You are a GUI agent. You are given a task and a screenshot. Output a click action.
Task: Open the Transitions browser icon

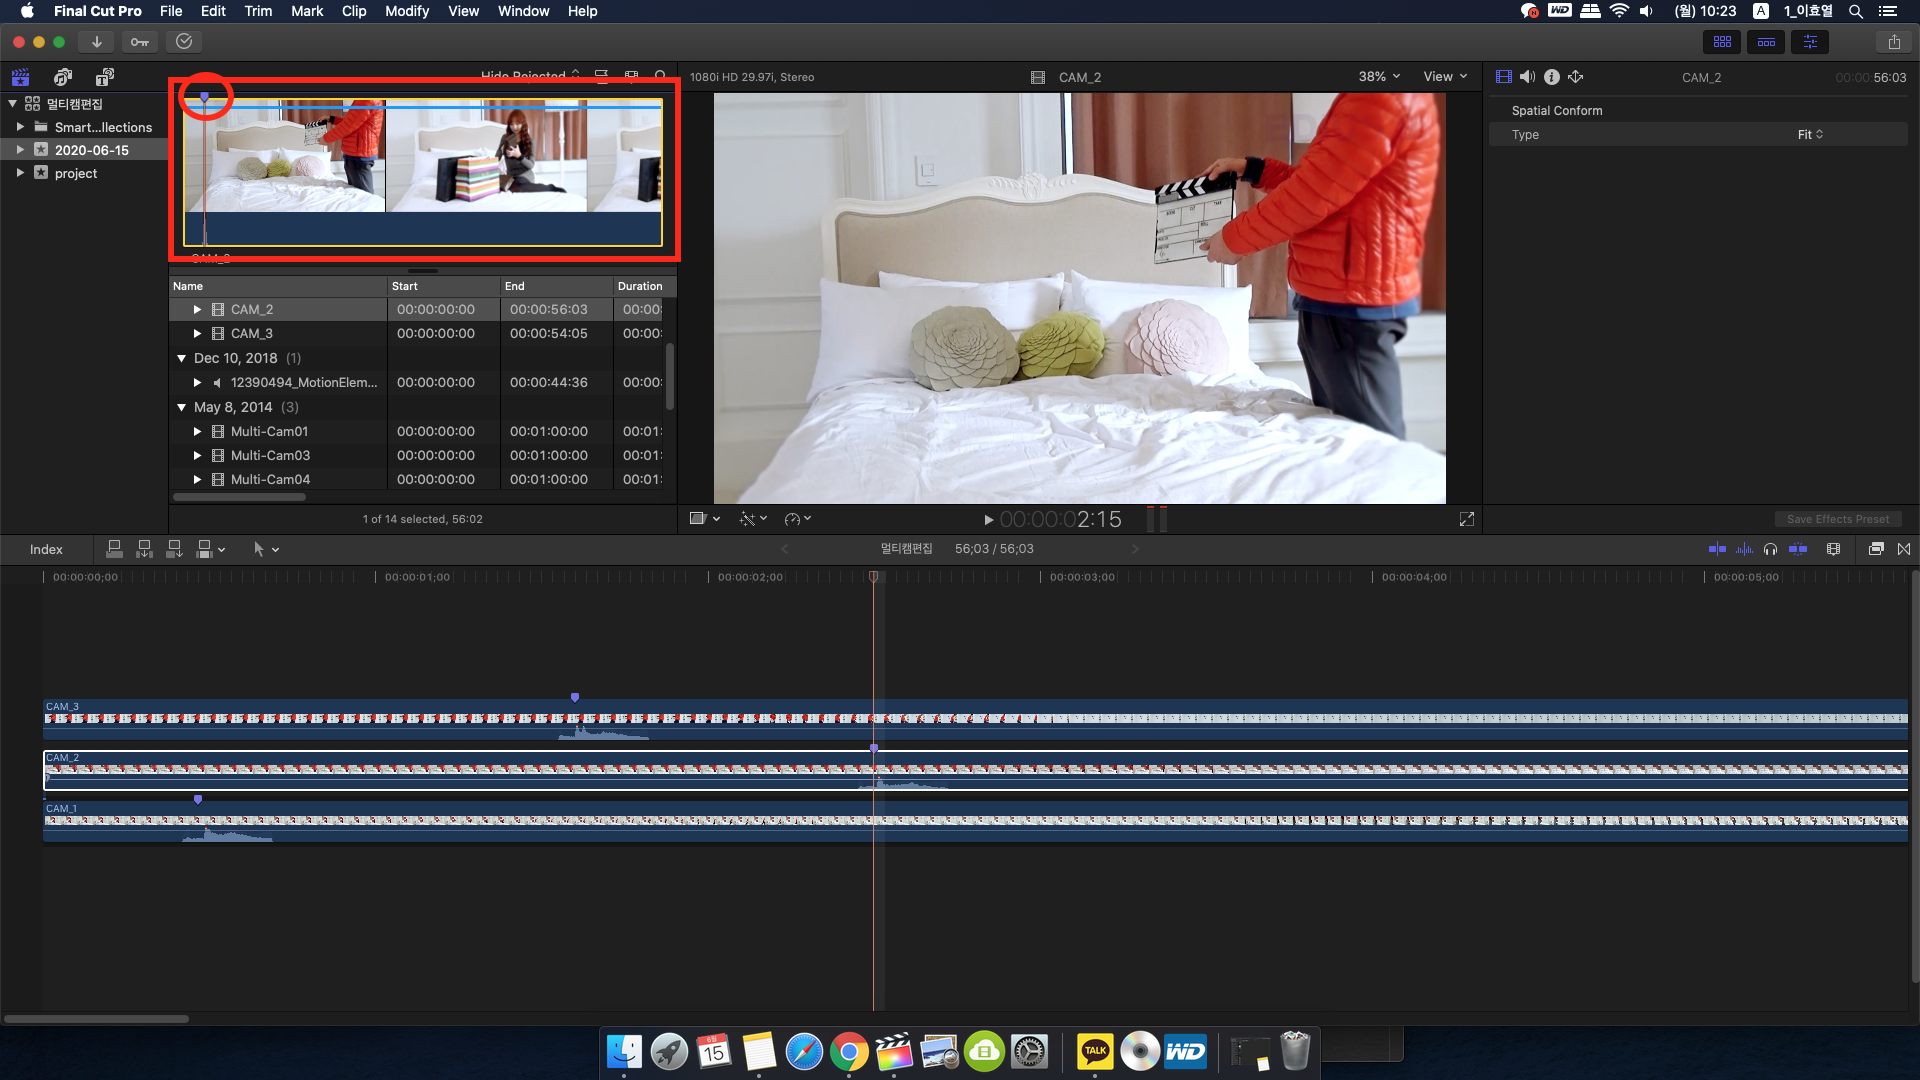1904,549
